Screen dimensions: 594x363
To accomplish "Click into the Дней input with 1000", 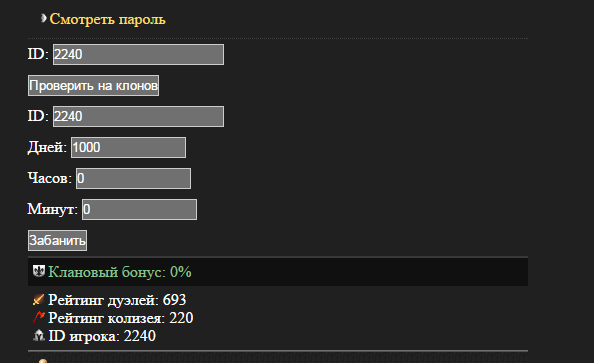I will pyautogui.click(x=128, y=147).
